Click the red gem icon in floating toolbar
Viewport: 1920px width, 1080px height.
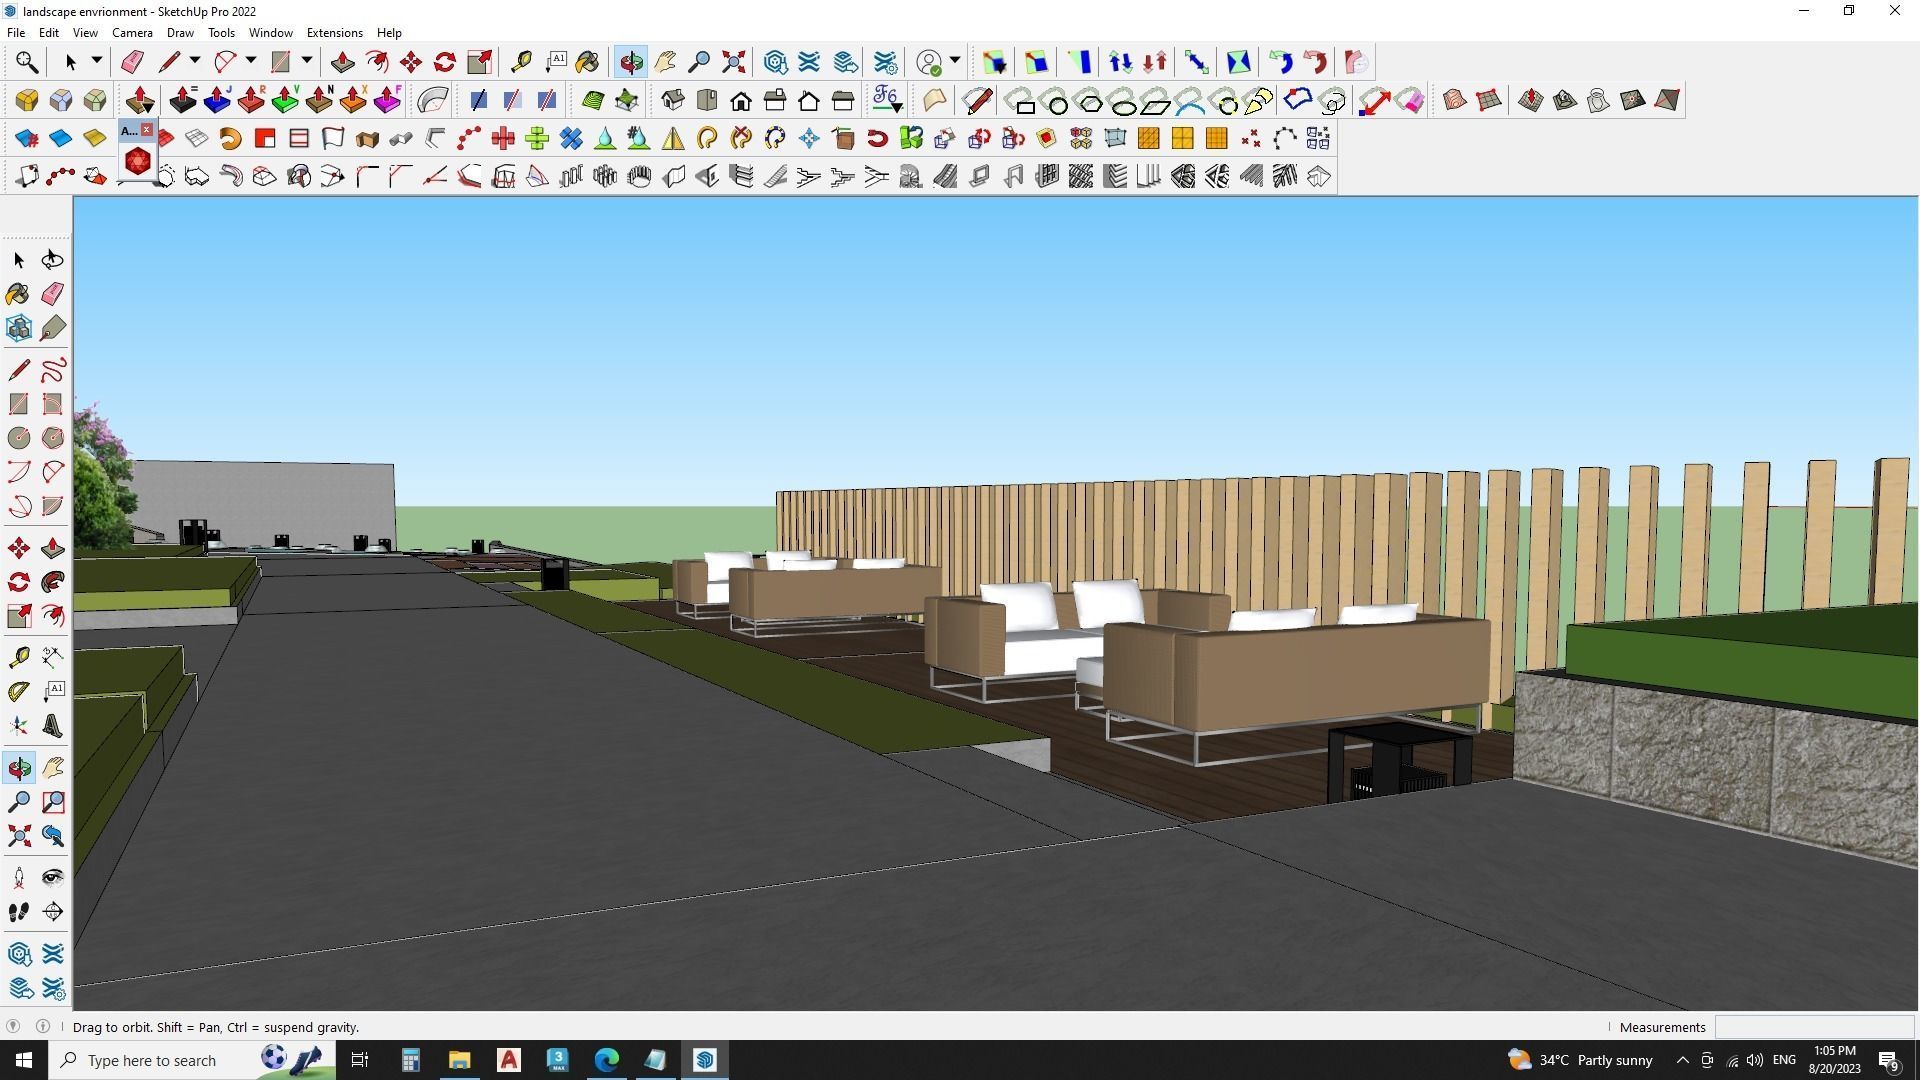137,161
